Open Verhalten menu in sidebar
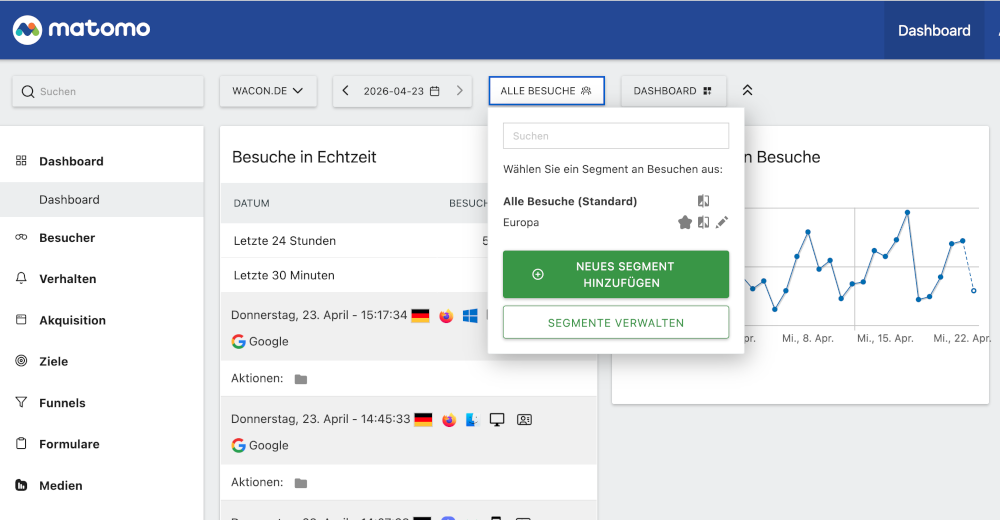This screenshot has width=1000, height=520. pyautogui.click(x=68, y=279)
